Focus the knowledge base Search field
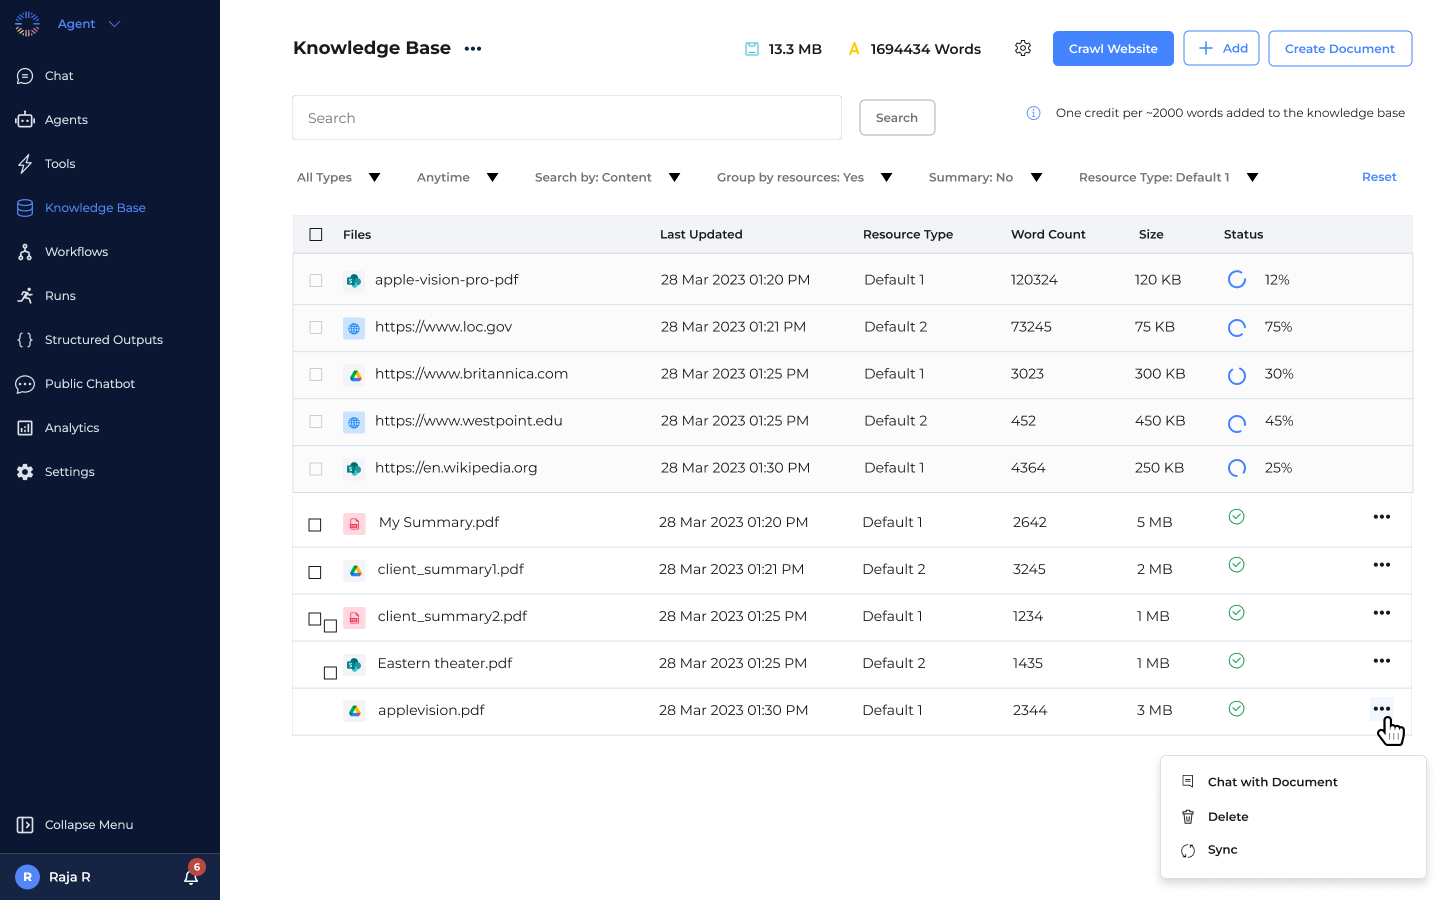 (567, 118)
